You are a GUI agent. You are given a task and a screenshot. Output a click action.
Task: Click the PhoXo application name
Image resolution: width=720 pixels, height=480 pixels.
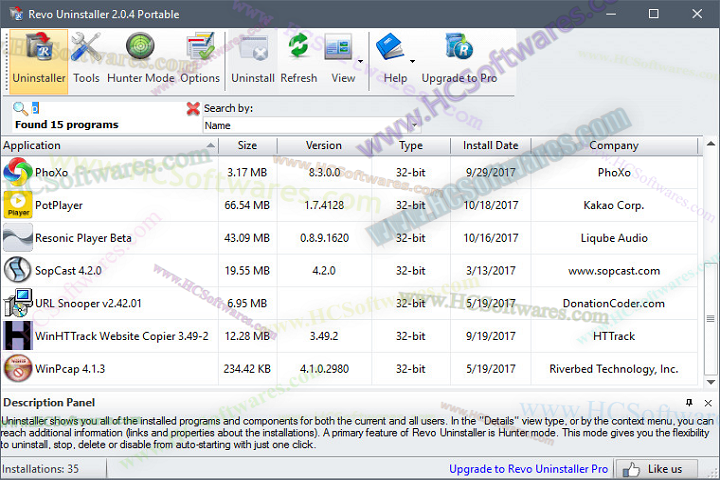click(x=51, y=172)
